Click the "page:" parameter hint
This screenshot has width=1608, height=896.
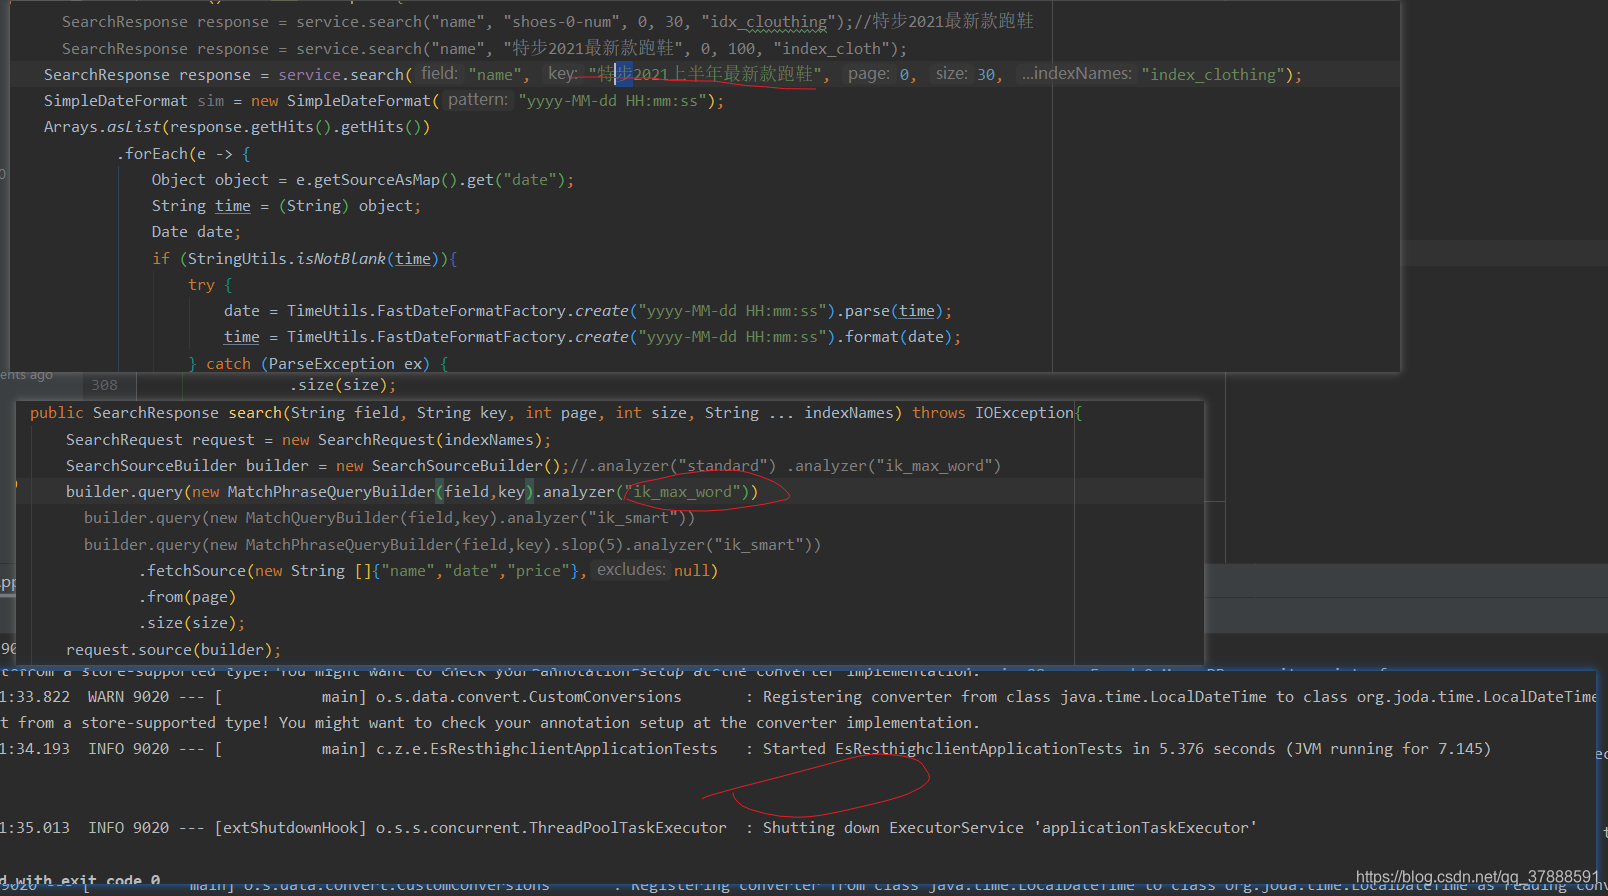point(868,74)
